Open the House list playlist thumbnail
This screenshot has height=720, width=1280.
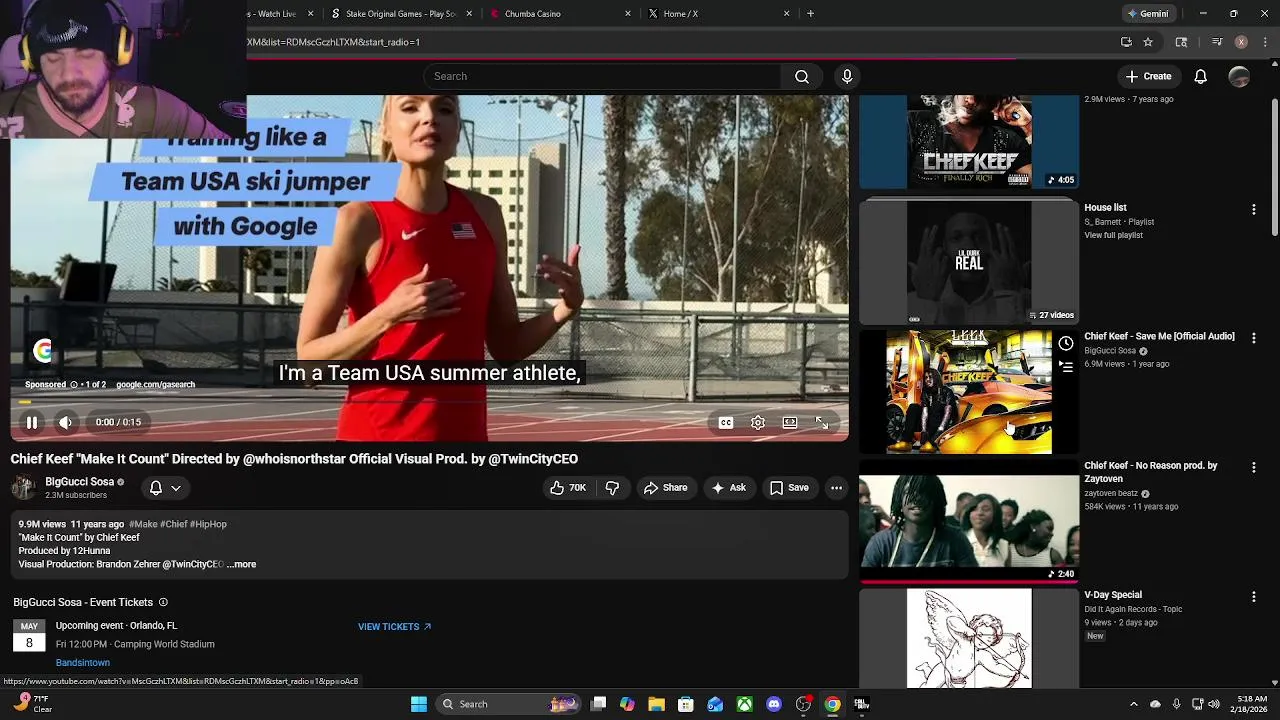969,263
